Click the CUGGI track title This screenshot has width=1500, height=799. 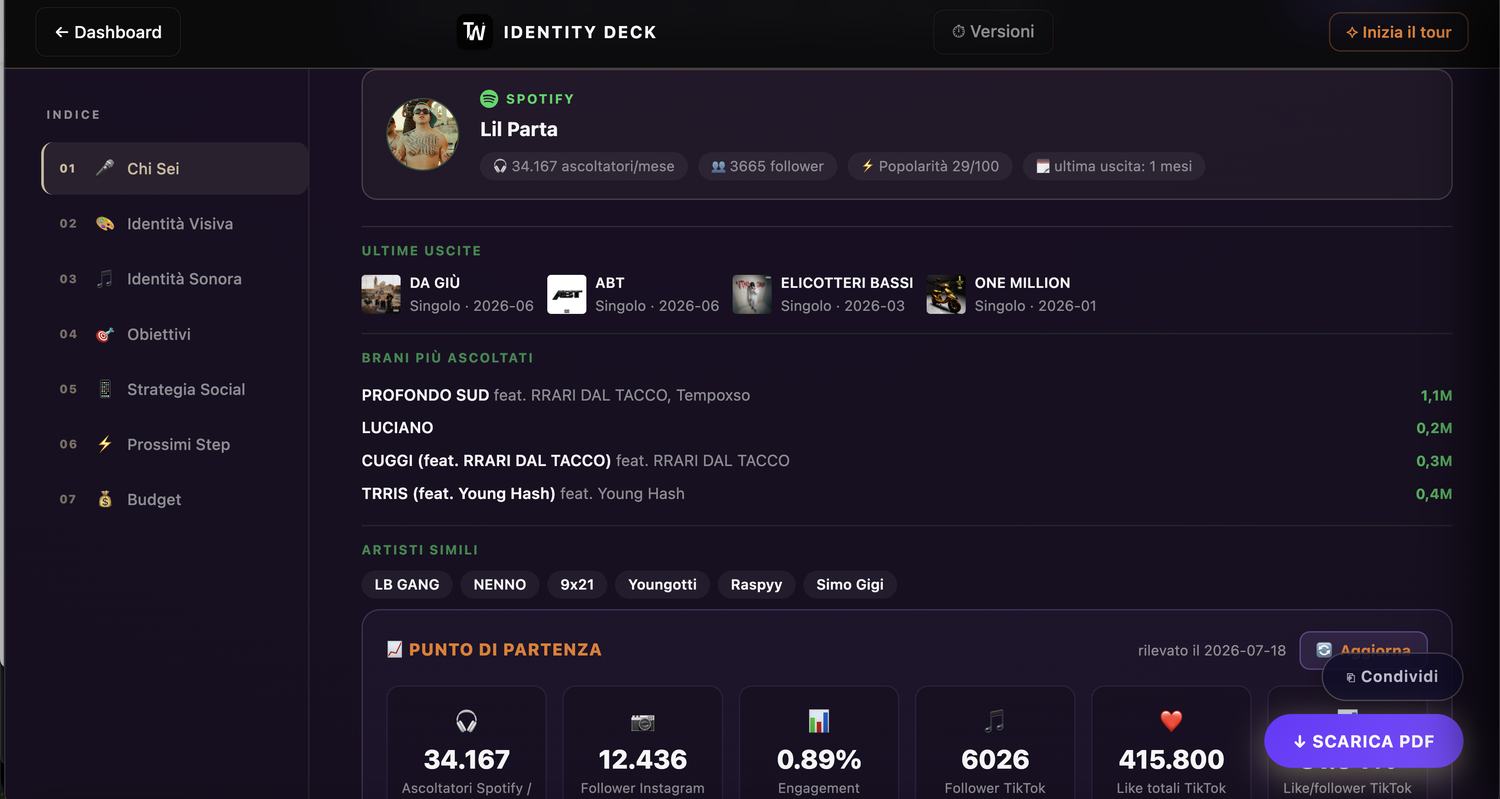pyautogui.click(x=486, y=461)
